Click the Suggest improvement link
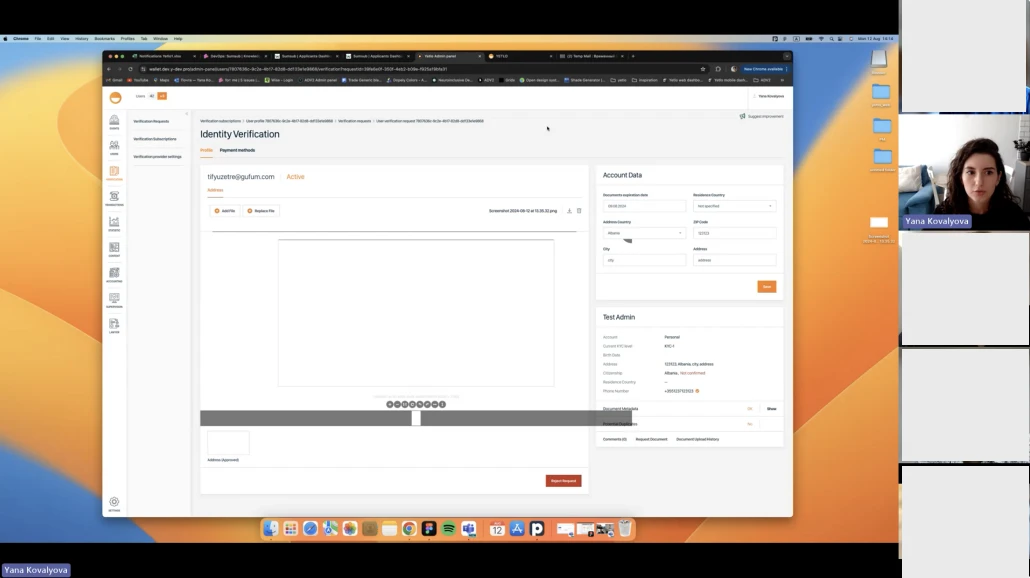 [x=765, y=116]
